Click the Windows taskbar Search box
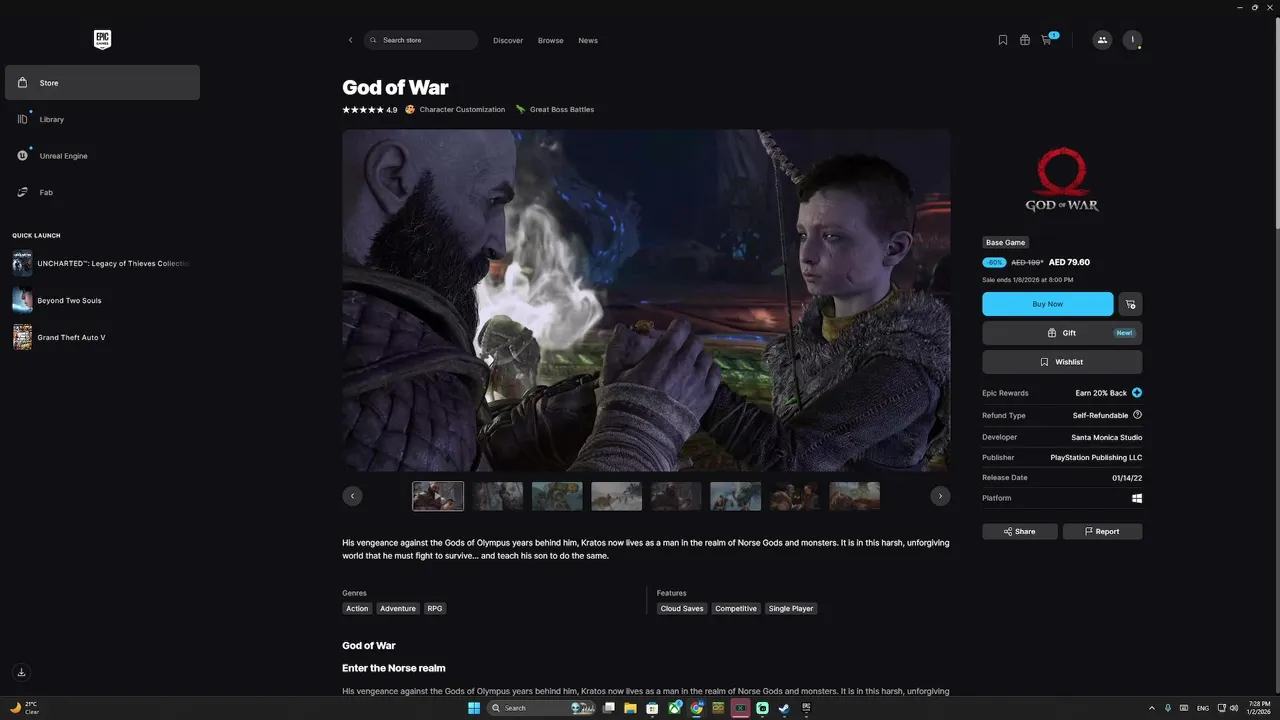 coord(541,708)
